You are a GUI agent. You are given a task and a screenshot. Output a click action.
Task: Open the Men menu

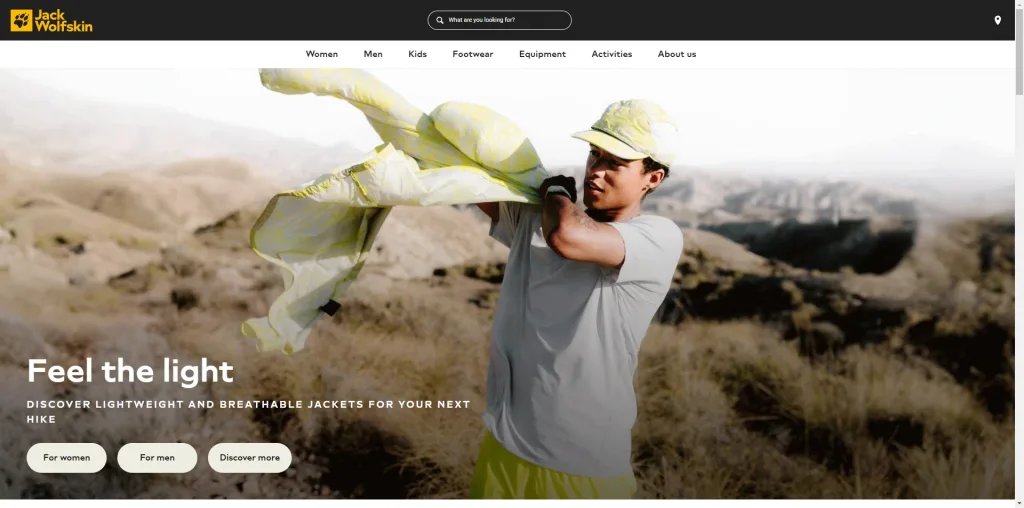(x=373, y=54)
